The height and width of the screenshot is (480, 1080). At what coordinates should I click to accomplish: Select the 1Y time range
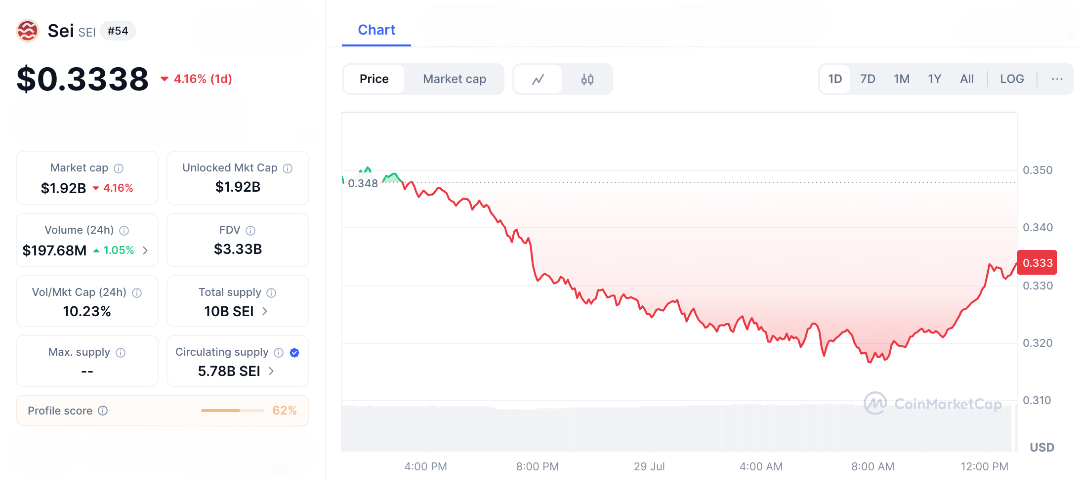point(934,79)
